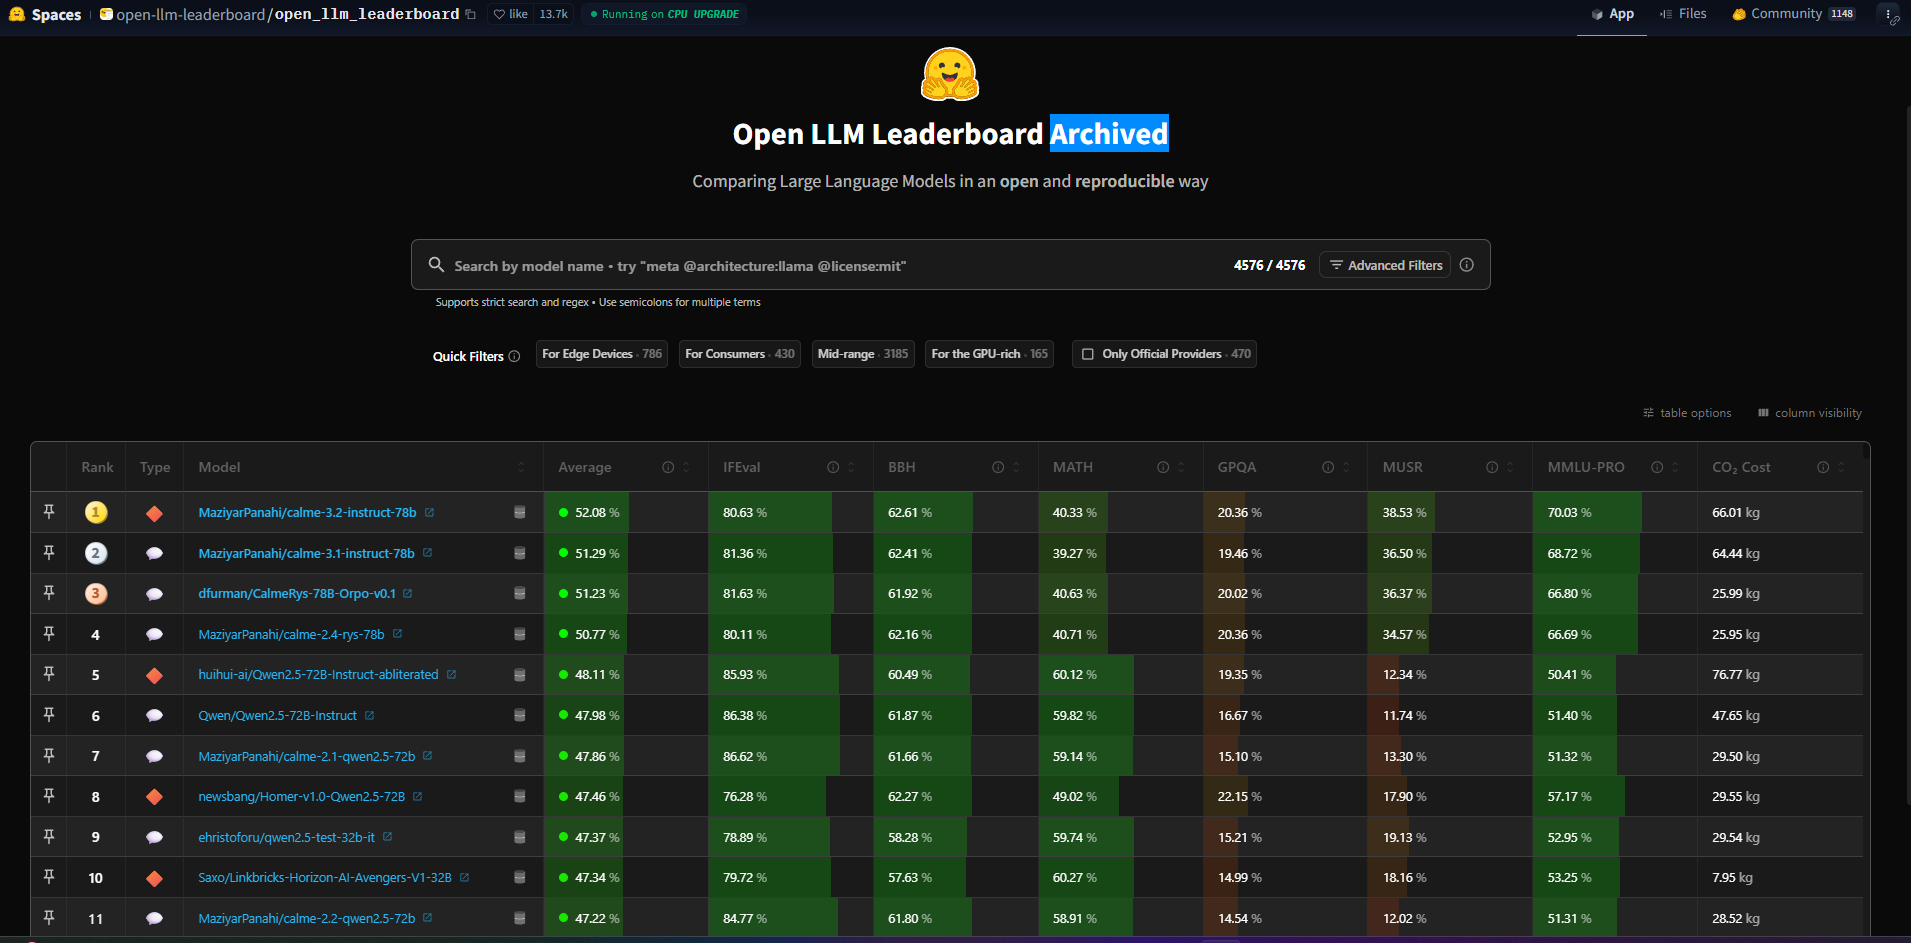The width and height of the screenshot is (1911, 943).
Task: Sort by the GPQA column arrows
Action: pos(1346,467)
